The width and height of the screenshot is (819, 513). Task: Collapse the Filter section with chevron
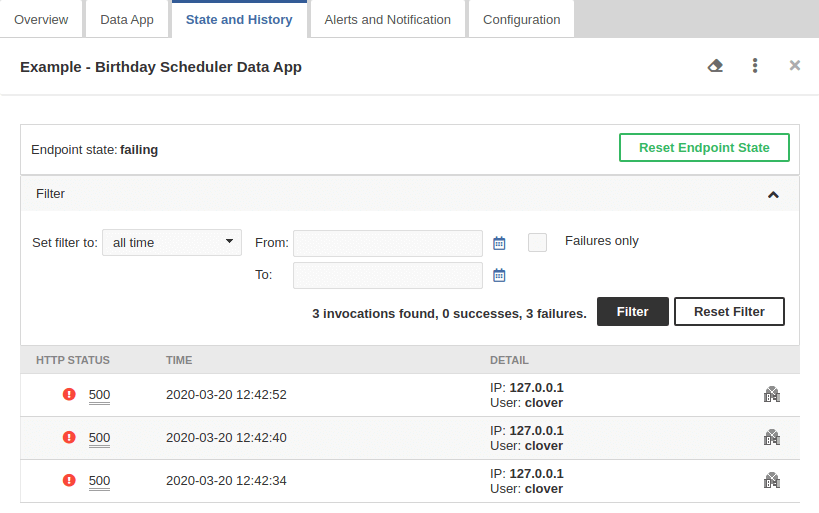pyautogui.click(x=773, y=194)
